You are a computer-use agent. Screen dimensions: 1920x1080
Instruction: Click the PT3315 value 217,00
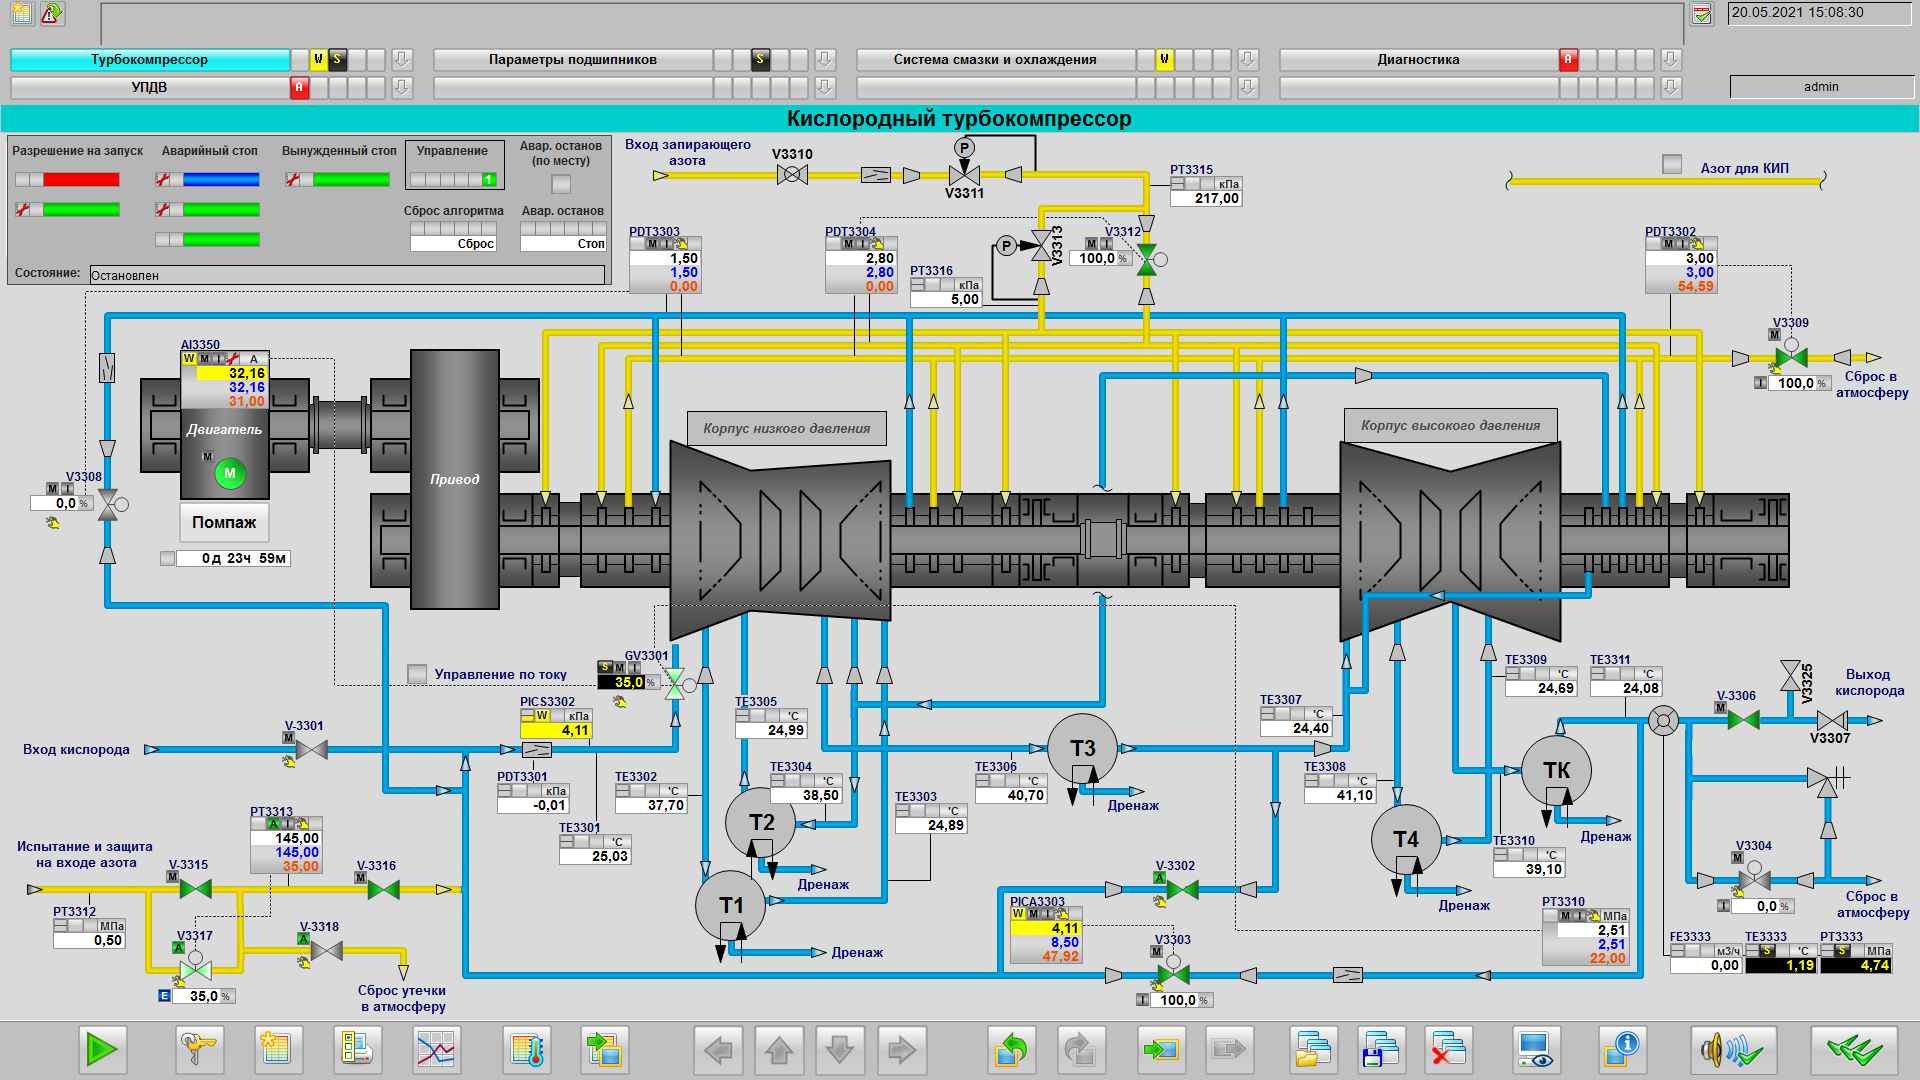click(1205, 198)
